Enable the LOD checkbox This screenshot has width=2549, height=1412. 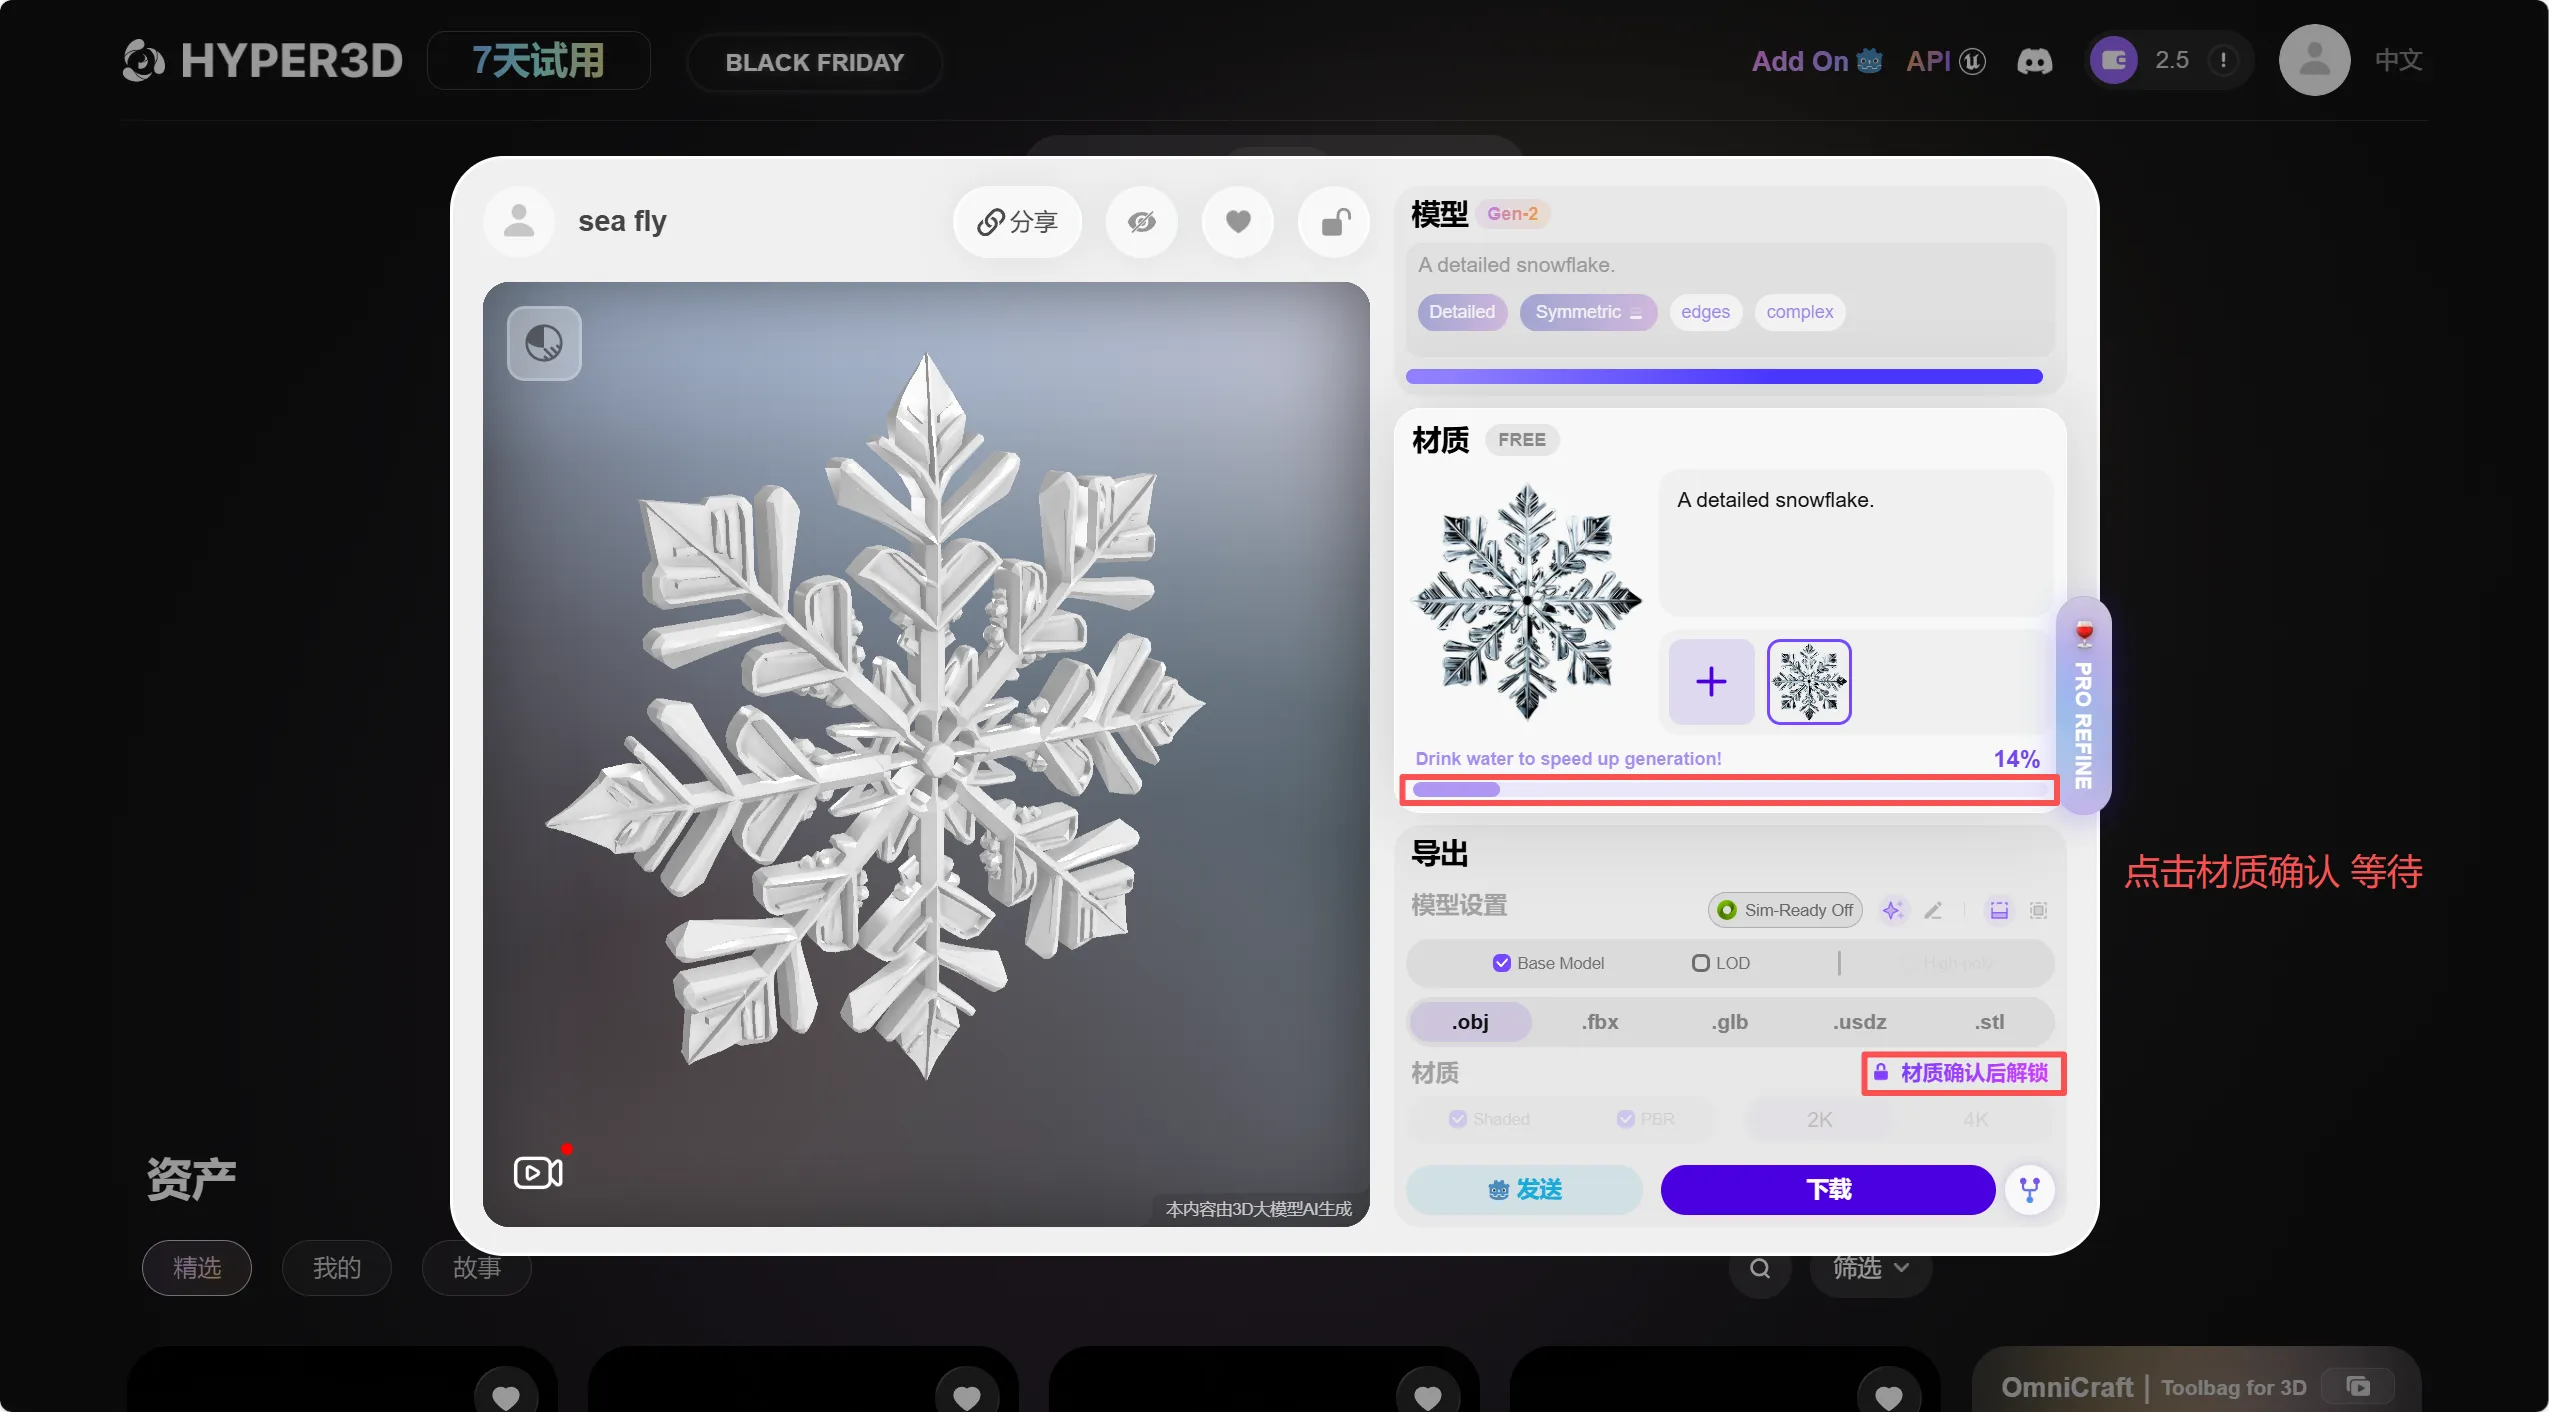[1700, 963]
